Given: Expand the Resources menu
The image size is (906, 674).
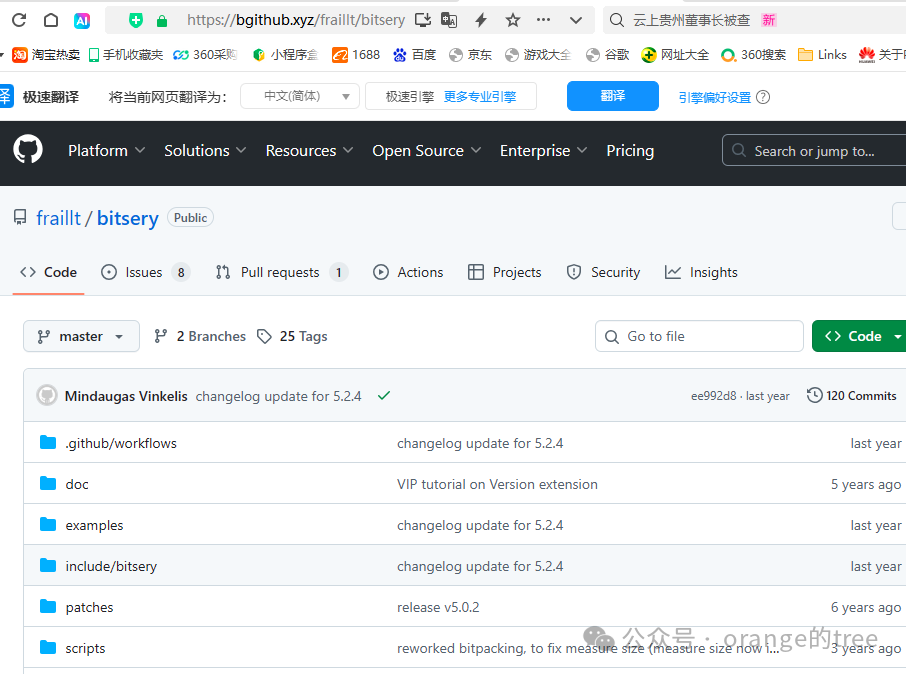Looking at the screenshot, I should tap(309, 151).
